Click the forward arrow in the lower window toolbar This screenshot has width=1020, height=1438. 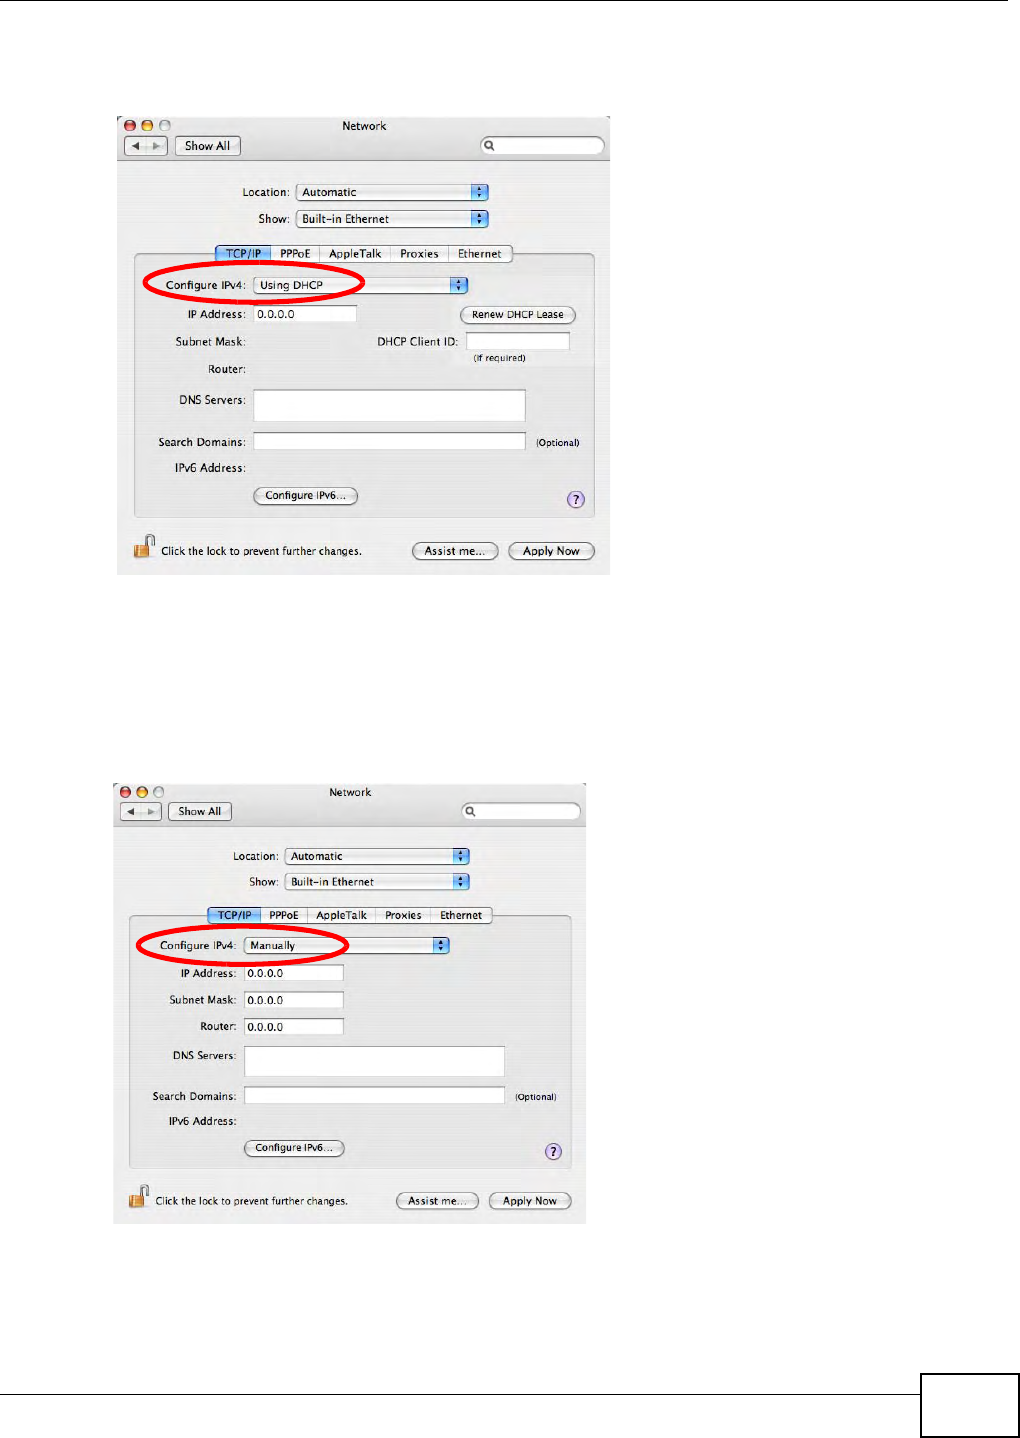pos(152,811)
